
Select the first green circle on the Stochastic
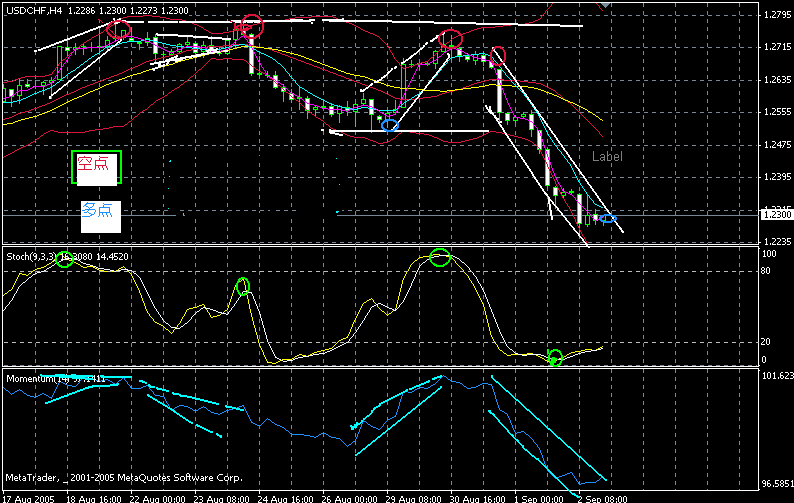coord(65,258)
